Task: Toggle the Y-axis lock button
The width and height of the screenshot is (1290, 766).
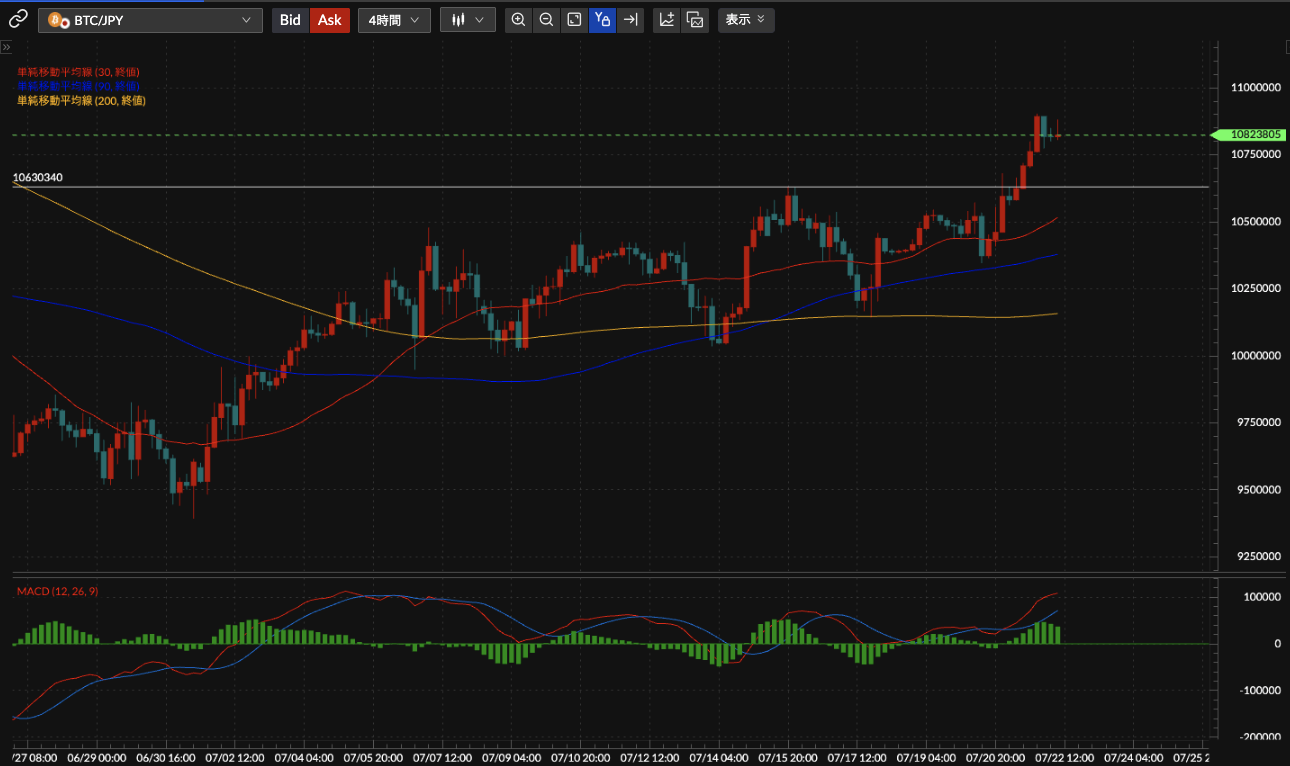Action: (602, 20)
